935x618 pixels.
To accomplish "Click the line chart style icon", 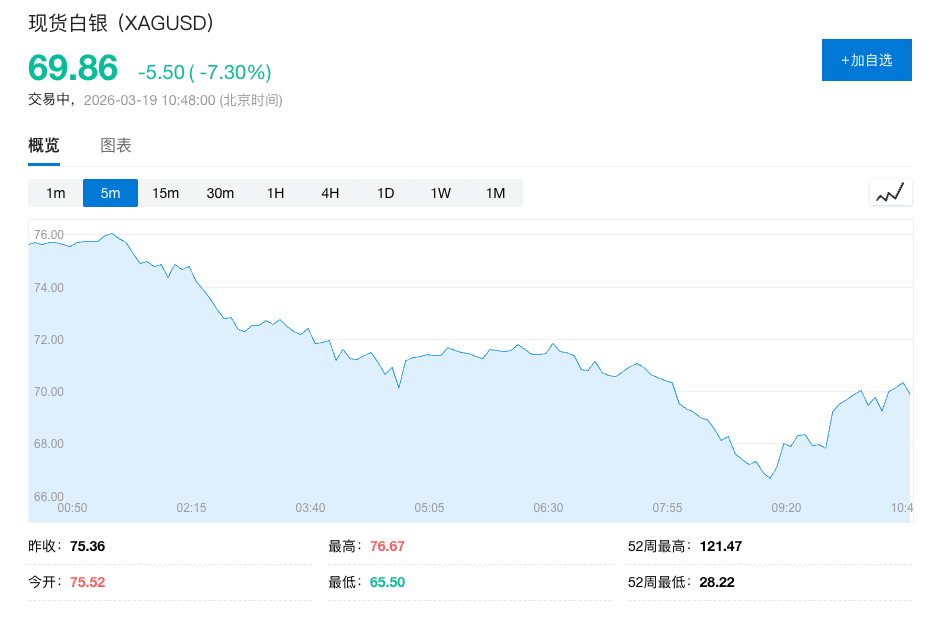I will click(890, 192).
